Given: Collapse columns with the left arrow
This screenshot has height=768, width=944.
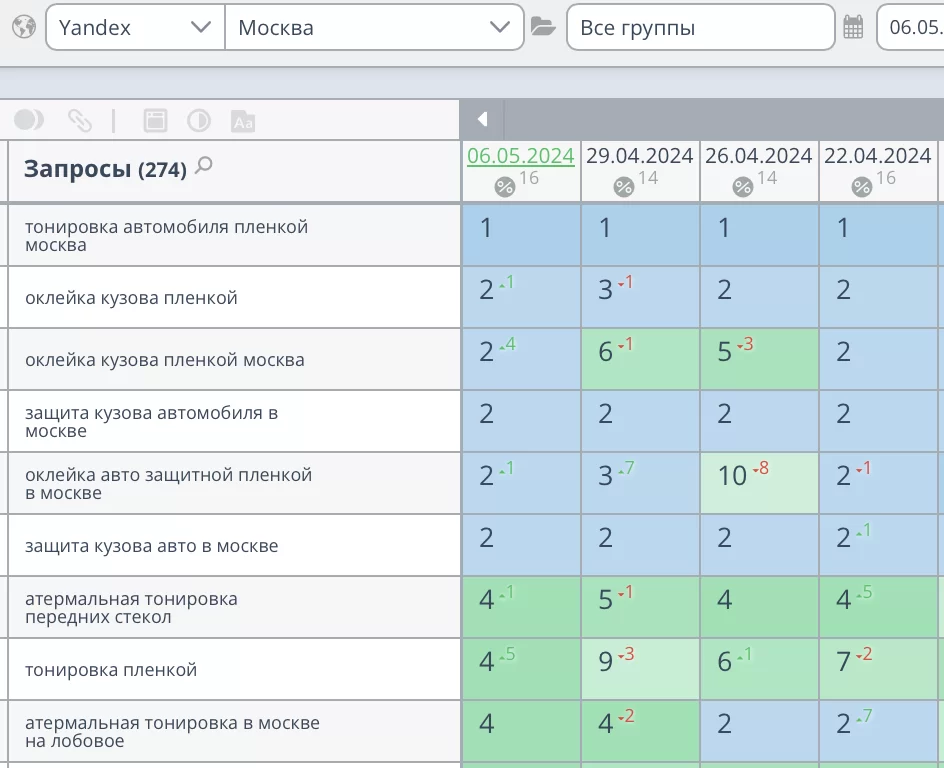Looking at the screenshot, I should point(482,120).
